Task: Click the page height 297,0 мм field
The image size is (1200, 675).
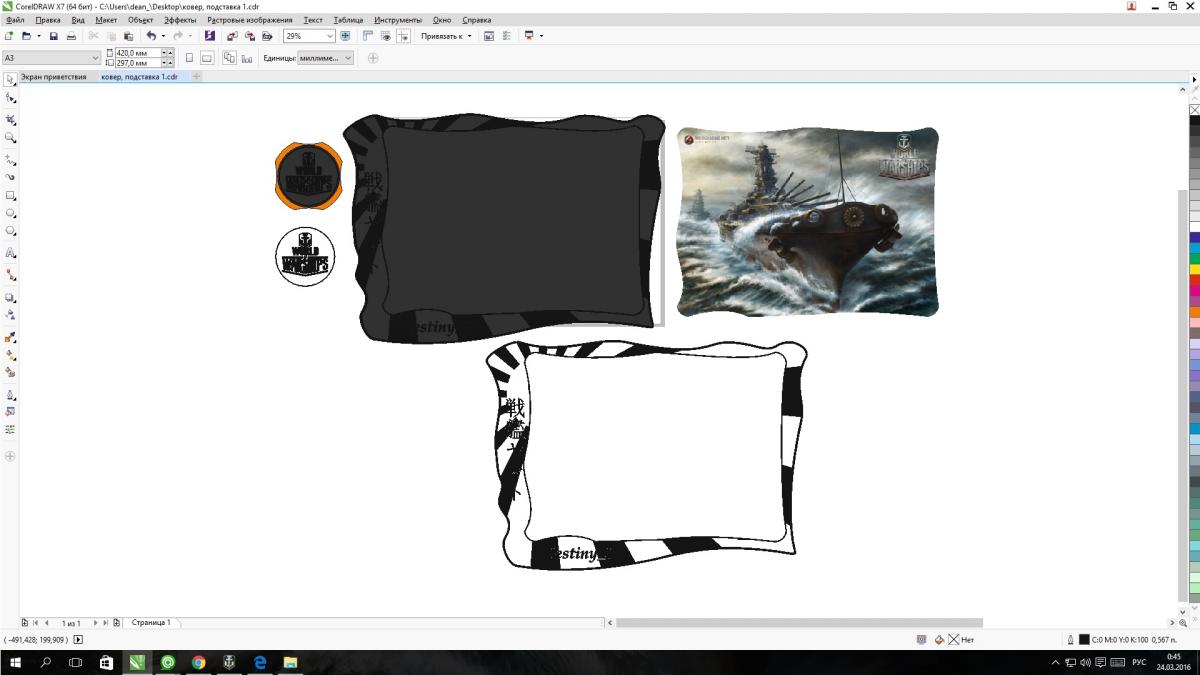Action: pos(137,63)
